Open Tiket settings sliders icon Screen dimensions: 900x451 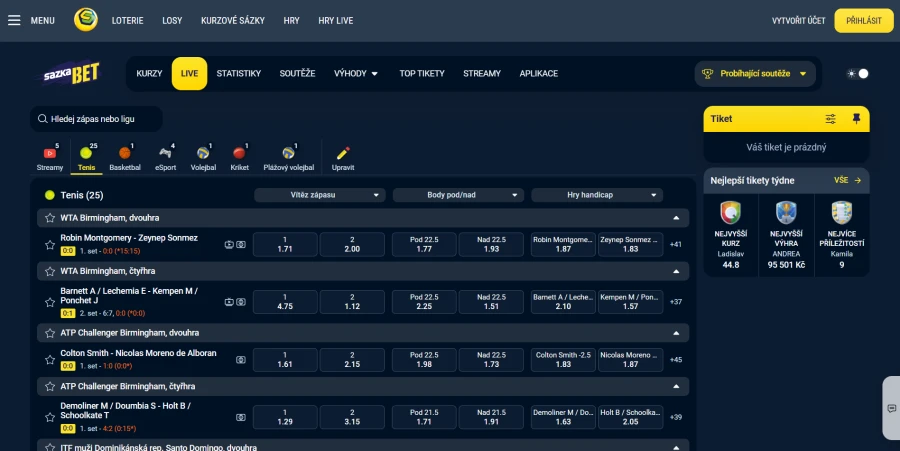click(831, 119)
